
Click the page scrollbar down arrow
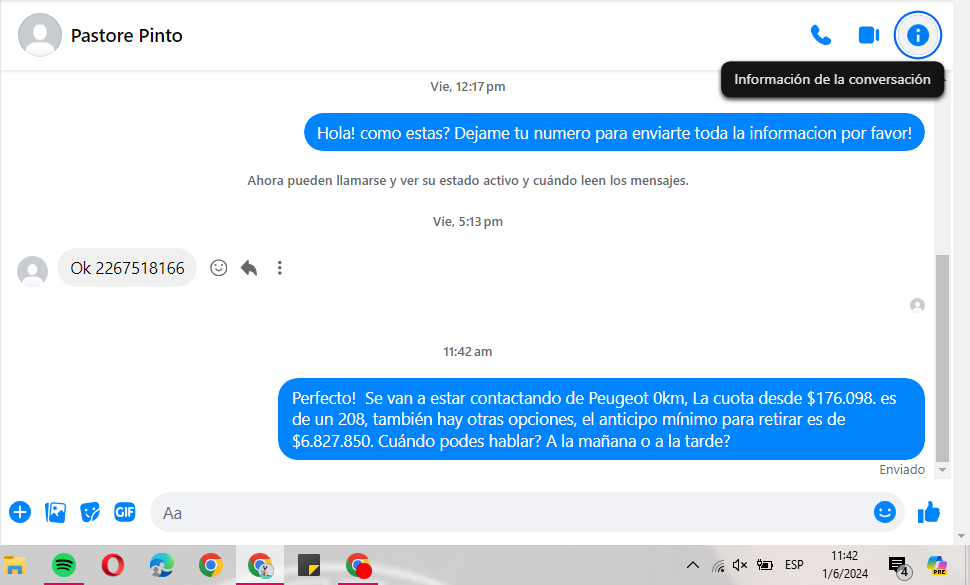(961, 537)
